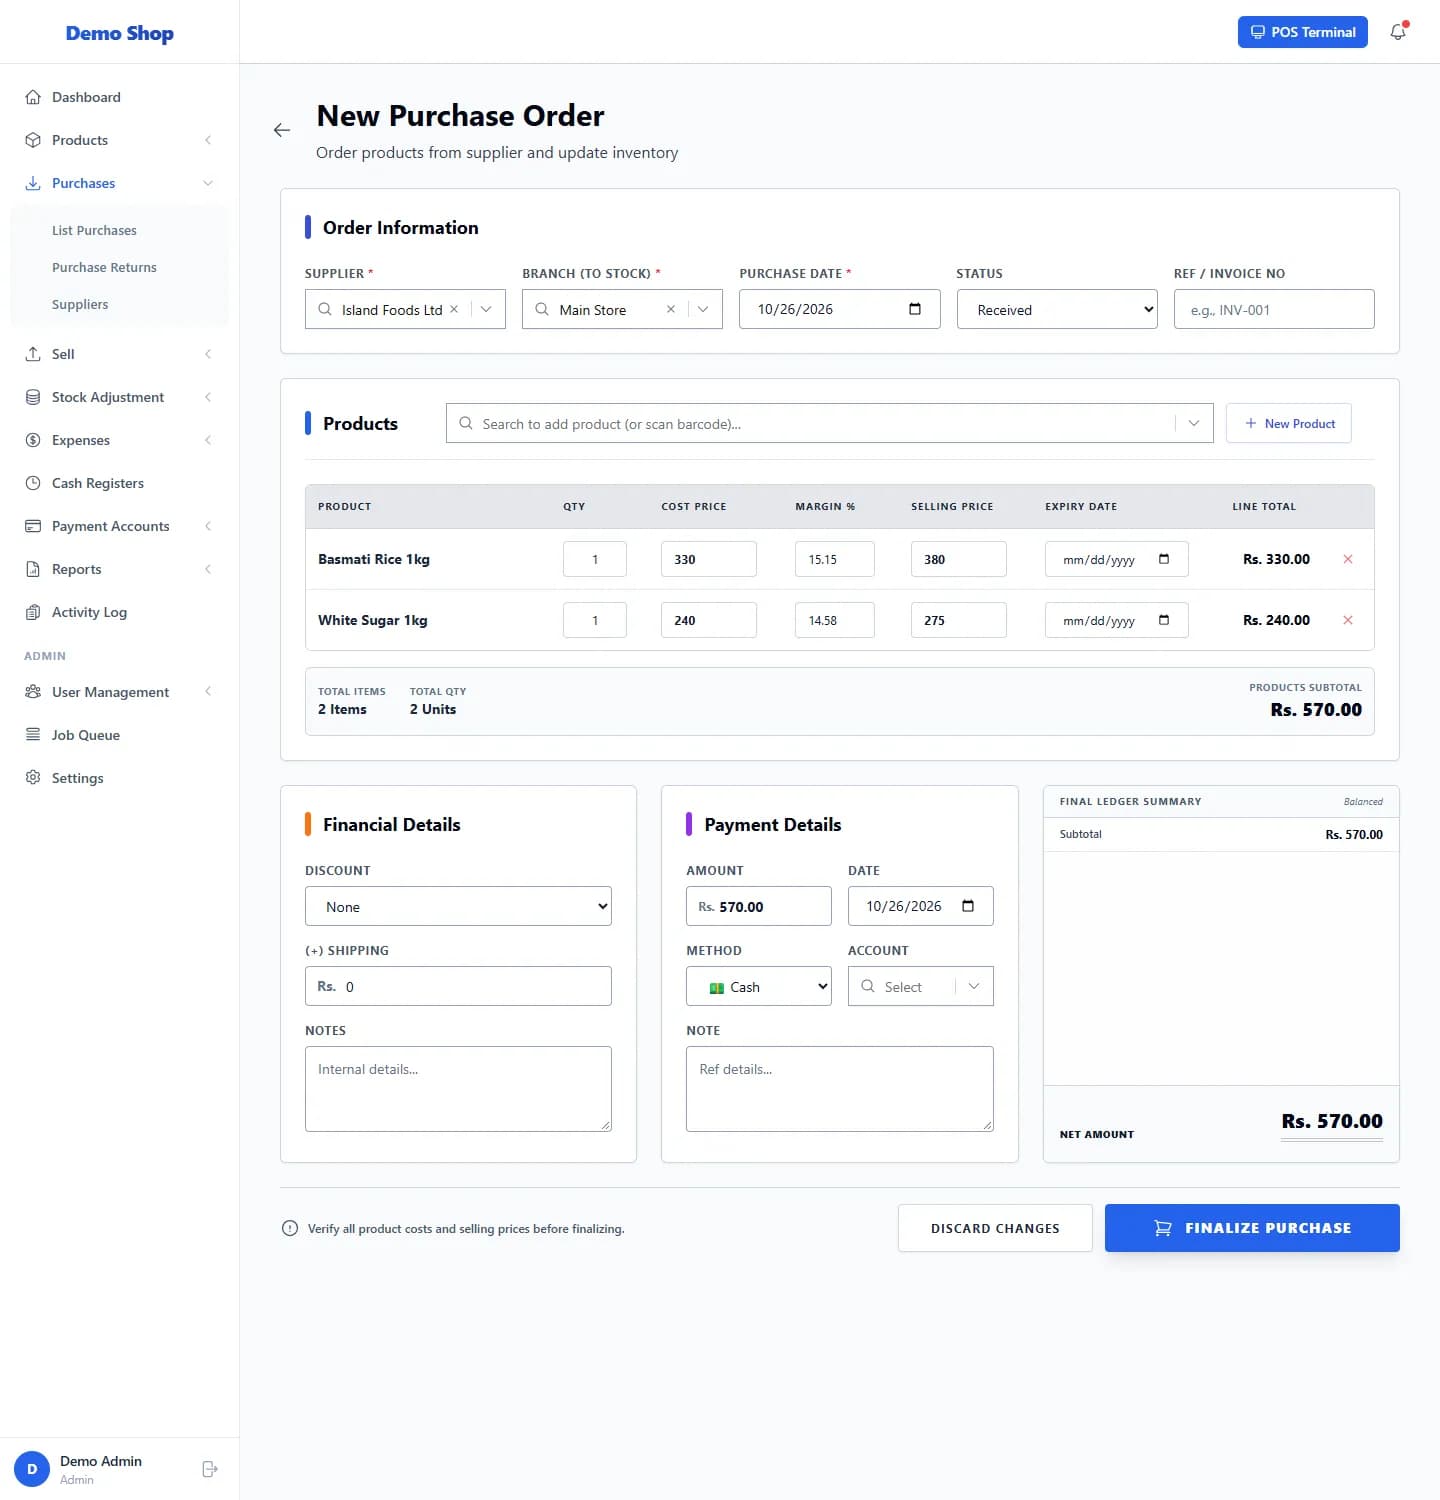This screenshot has width=1440, height=1500.
Task: Click the Payment Accounts card icon
Action: (x=33, y=526)
